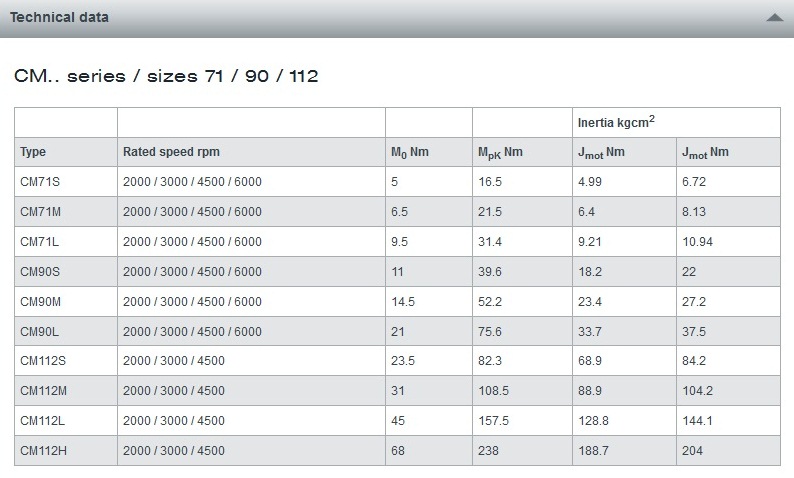Click the 188.7 inertia value
Screen dimensions: 794x478
[593, 451]
